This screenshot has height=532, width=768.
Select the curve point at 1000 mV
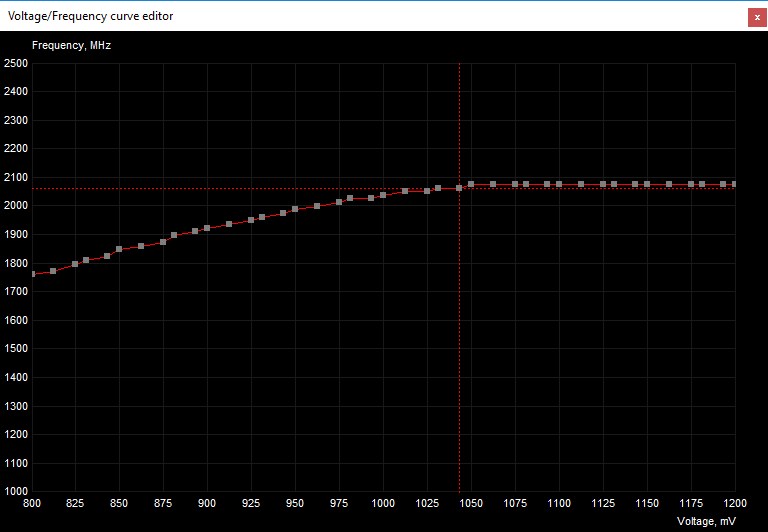(383, 195)
